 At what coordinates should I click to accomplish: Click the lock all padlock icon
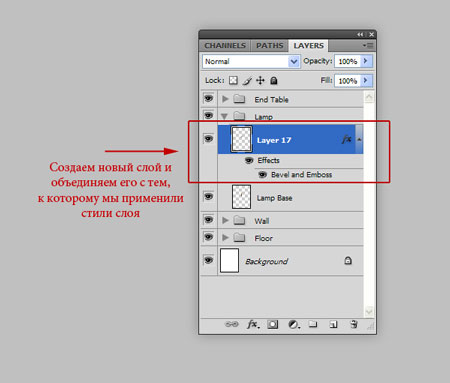[x=274, y=81]
